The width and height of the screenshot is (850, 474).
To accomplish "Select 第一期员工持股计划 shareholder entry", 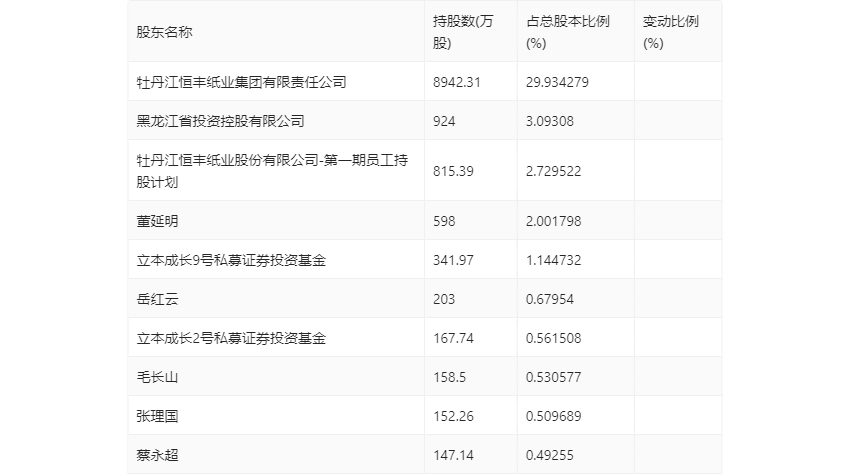I will click(272, 171).
